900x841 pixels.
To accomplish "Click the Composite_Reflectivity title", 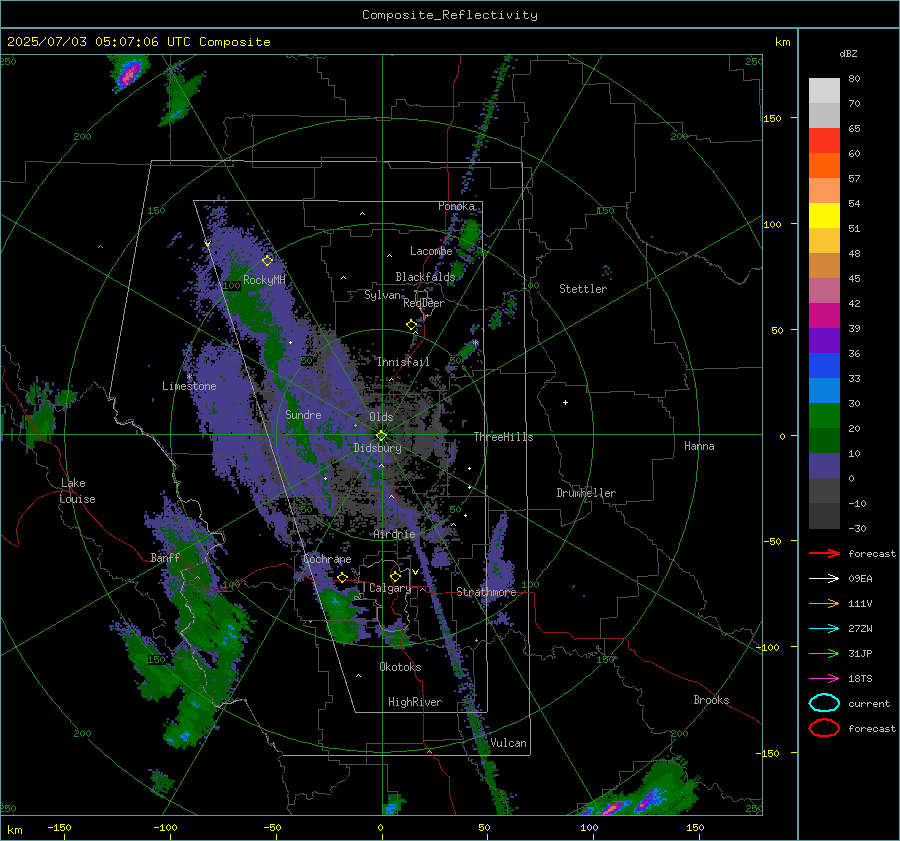I will (x=450, y=15).
